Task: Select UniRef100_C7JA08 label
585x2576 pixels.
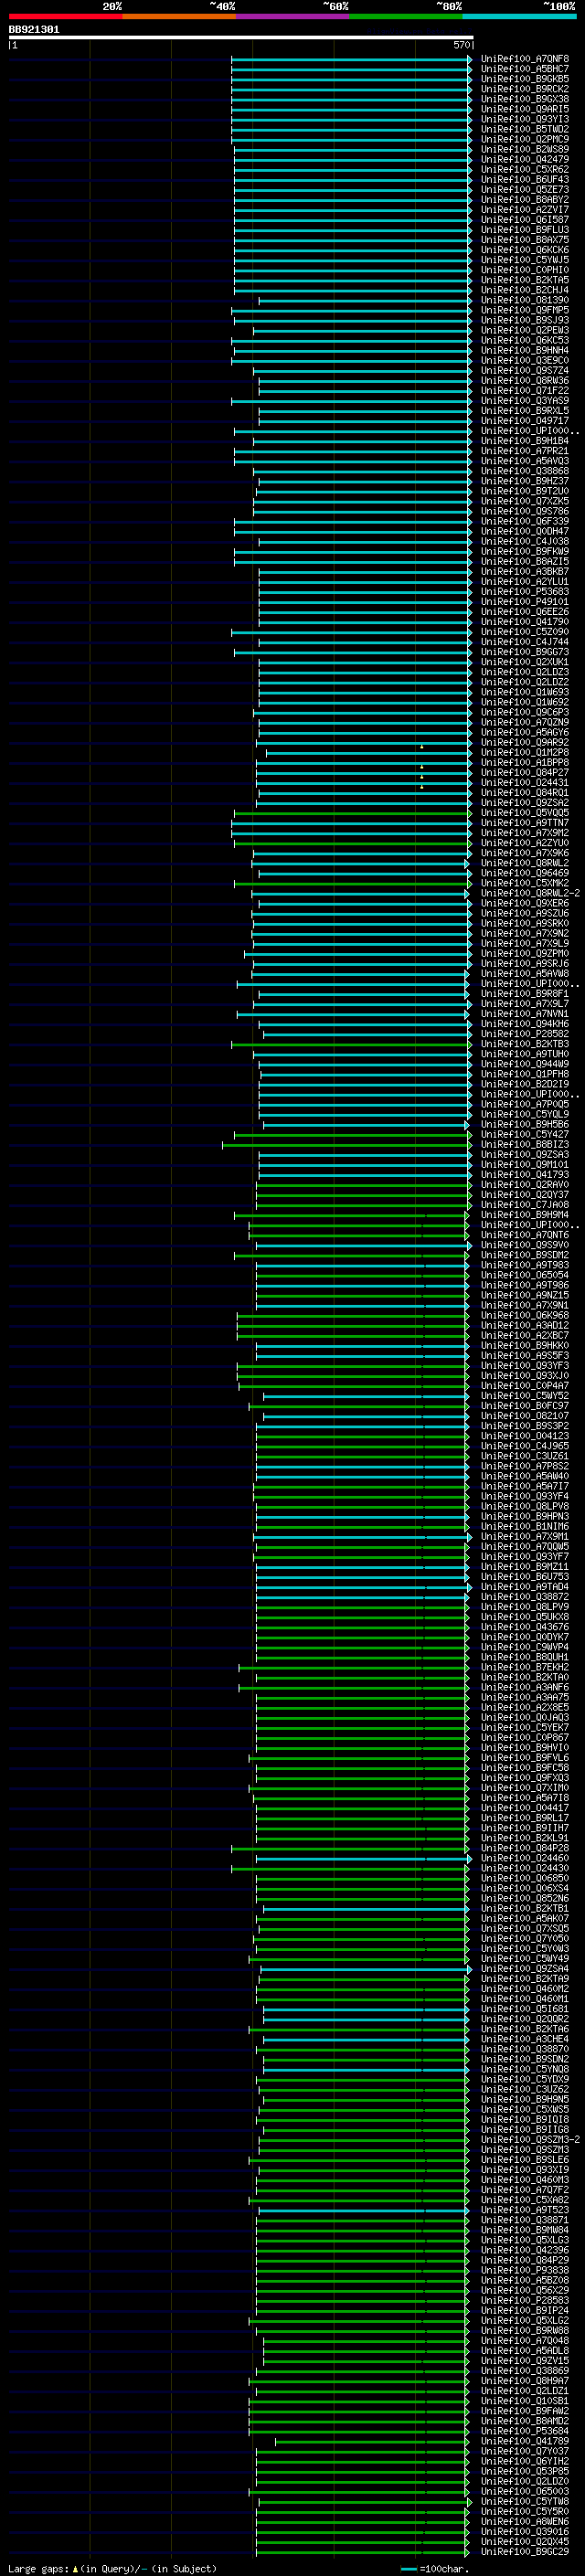Action: [x=525, y=1204]
